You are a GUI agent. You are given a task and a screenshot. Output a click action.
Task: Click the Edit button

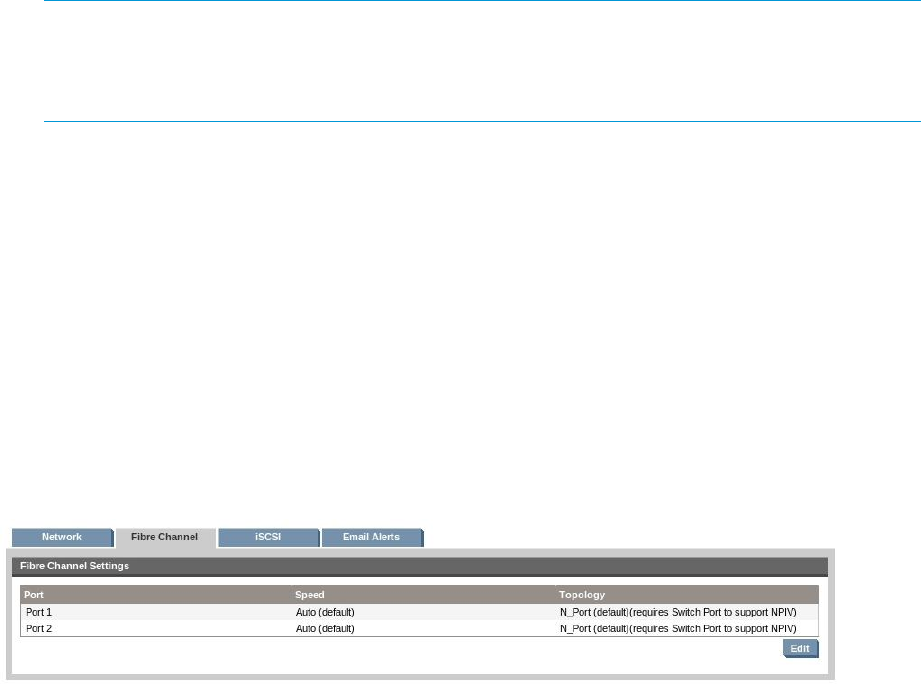coord(800,649)
